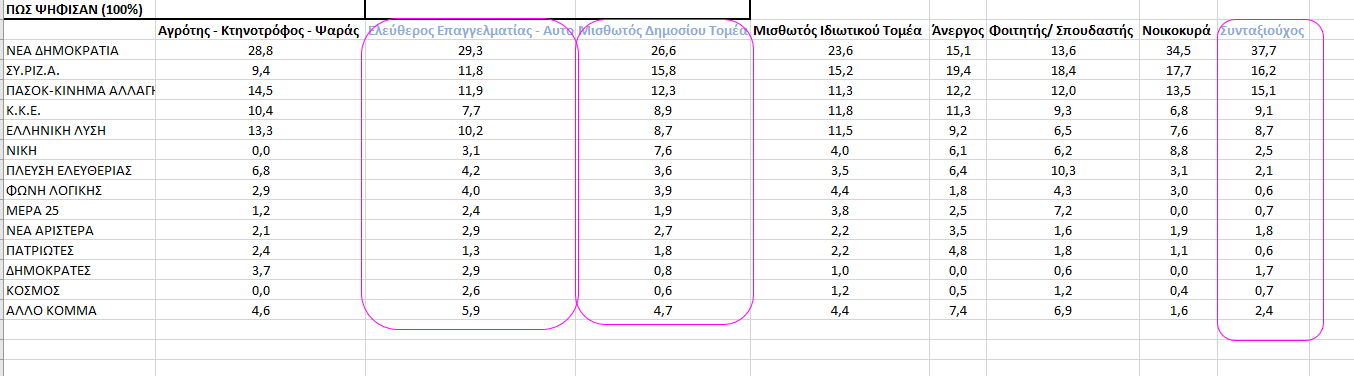Select row label 'ΠΛΕΥΣΗ ΕΛΕΥΘΕΡΙΑΣ'
Screen dimensions: 1354x376
tap(69, 171)
